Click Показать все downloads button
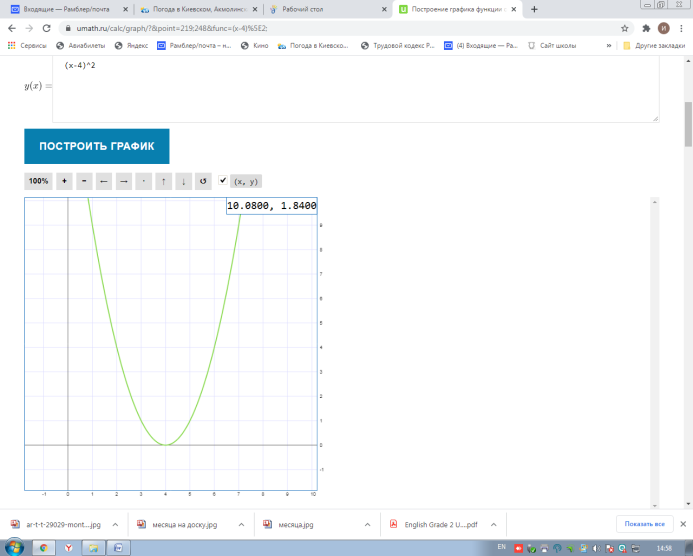Image resolution: width=693 pixels, height=556 pixels. tap(644, 524)
